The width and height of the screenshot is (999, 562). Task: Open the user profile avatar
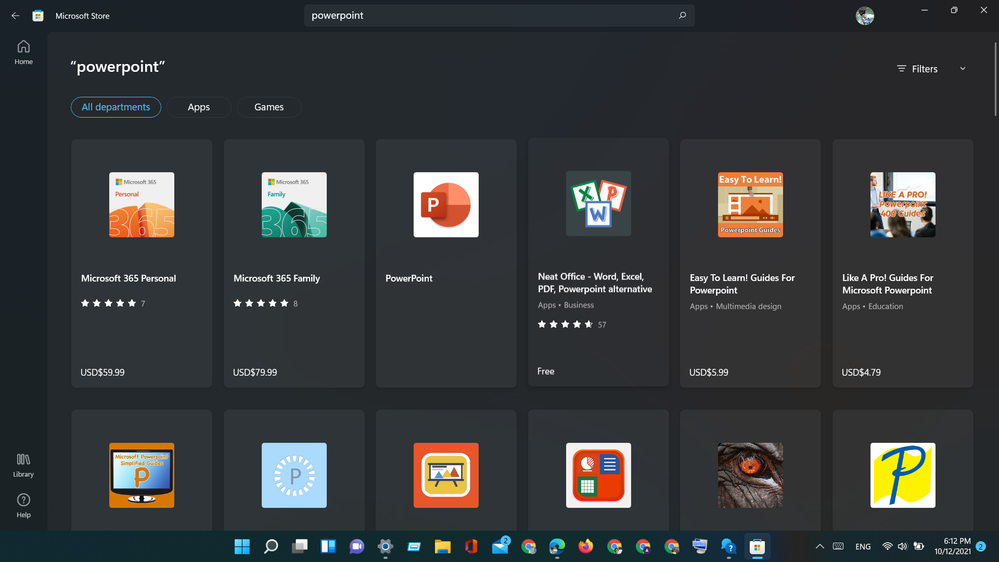point(865,16)
